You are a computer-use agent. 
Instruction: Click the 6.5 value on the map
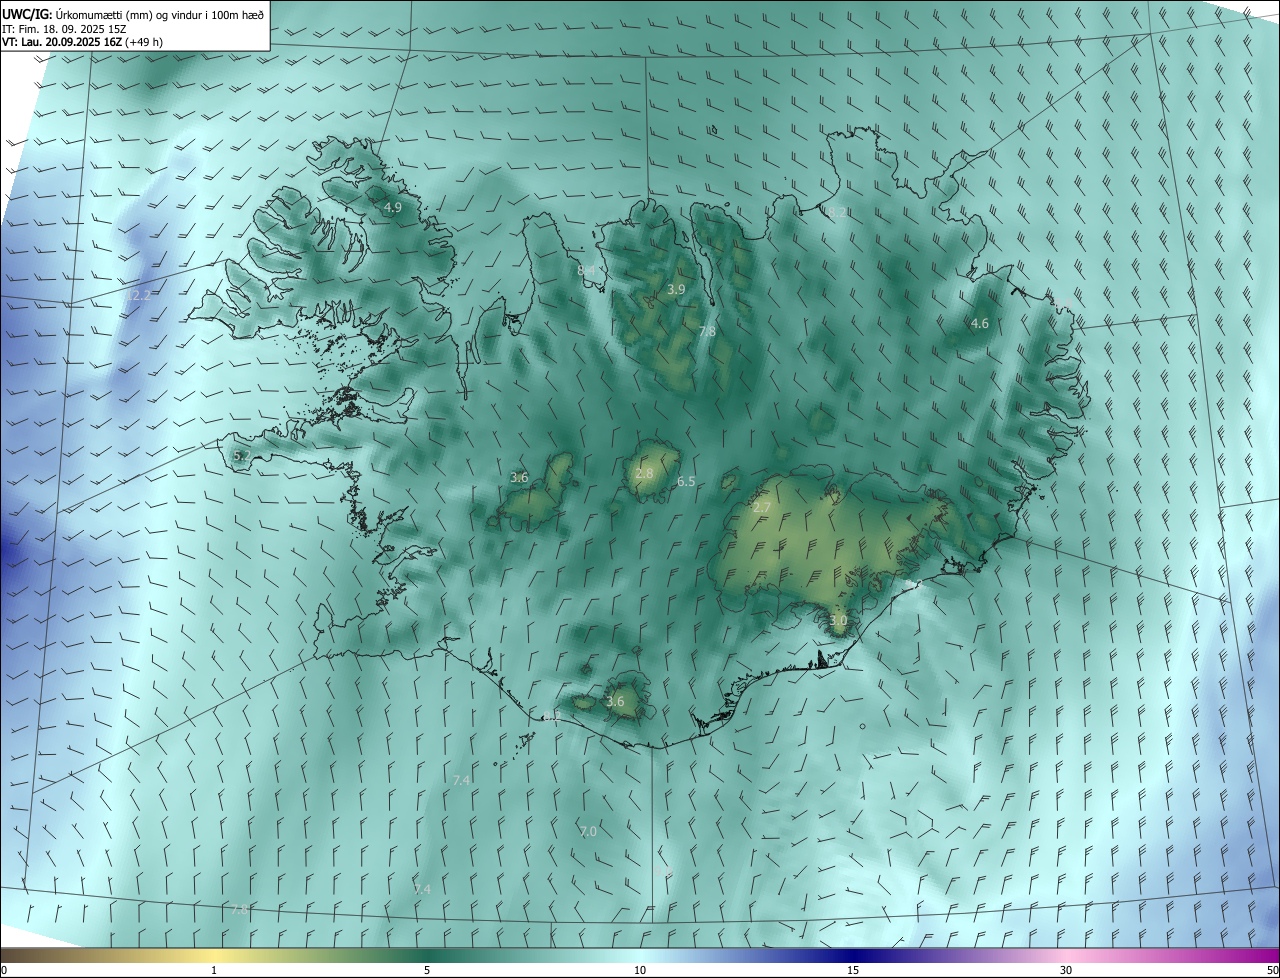pos(686,481)
